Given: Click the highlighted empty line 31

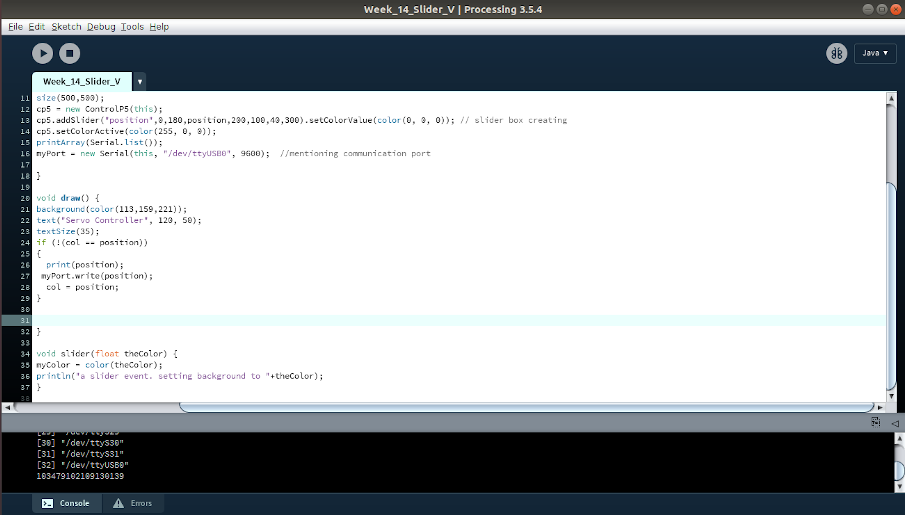Looking at the screenshot, I should (459, 320).
